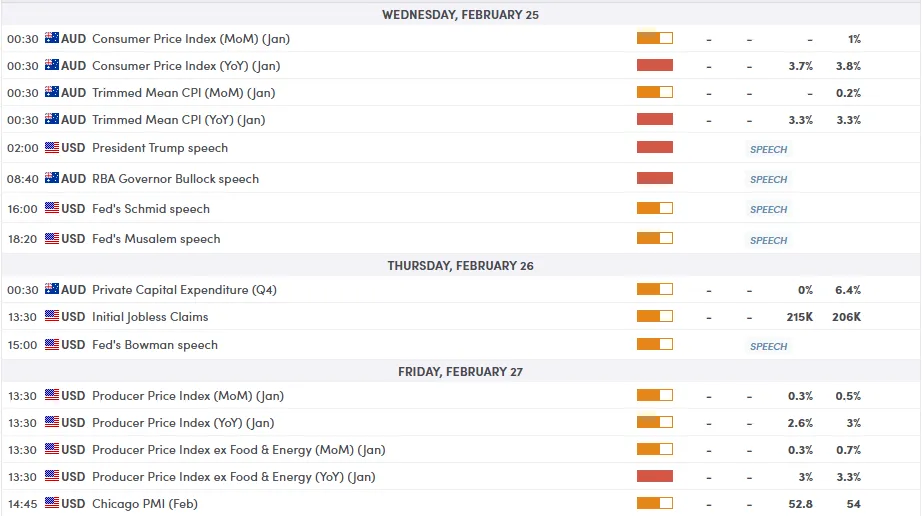Open the Consumer Price Index (MoM) event

(190, 39)
